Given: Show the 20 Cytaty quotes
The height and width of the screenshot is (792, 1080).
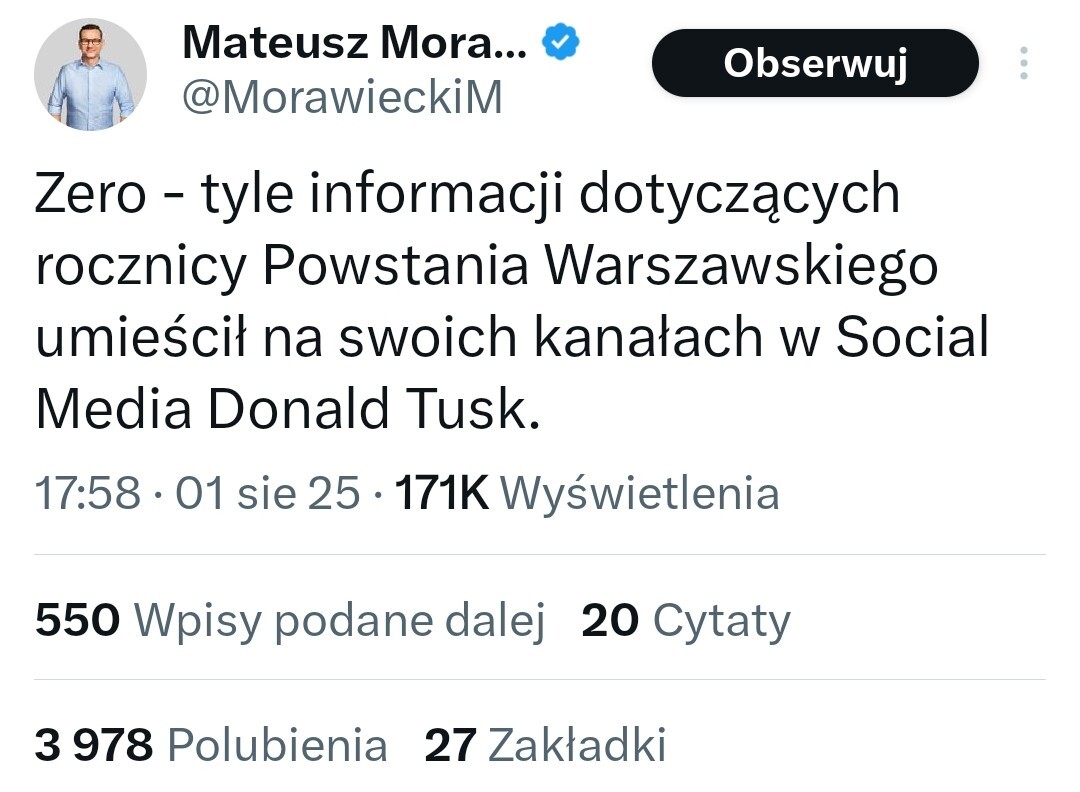Looking at the screenshot, I should click(x=686, y=621).
